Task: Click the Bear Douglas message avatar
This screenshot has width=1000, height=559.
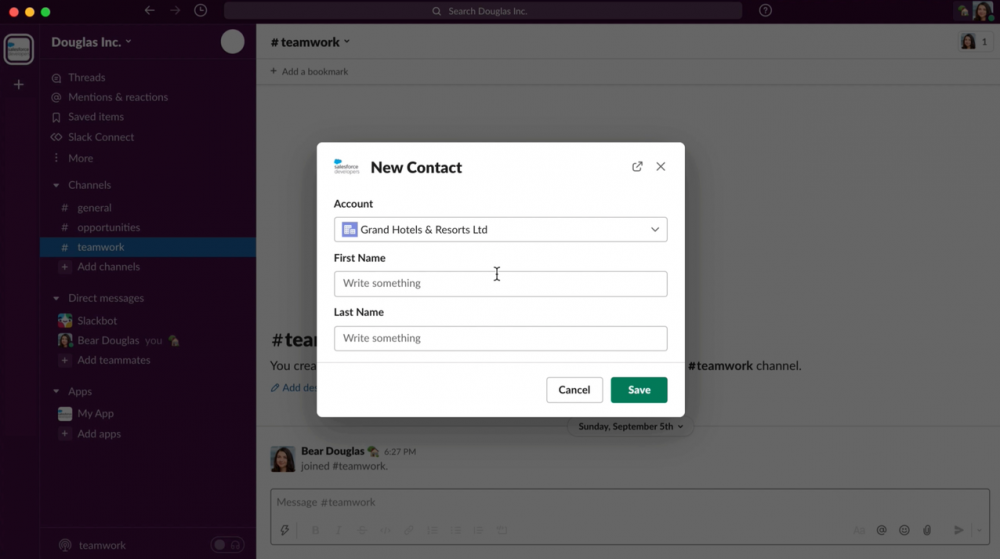Action: coord(283,459)
